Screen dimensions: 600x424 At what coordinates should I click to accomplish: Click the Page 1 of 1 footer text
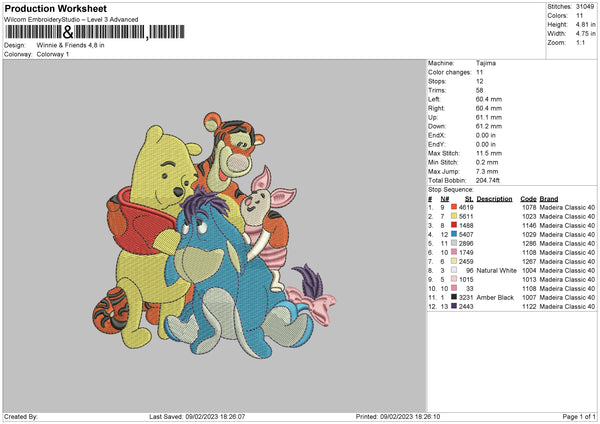click(572, 417)
